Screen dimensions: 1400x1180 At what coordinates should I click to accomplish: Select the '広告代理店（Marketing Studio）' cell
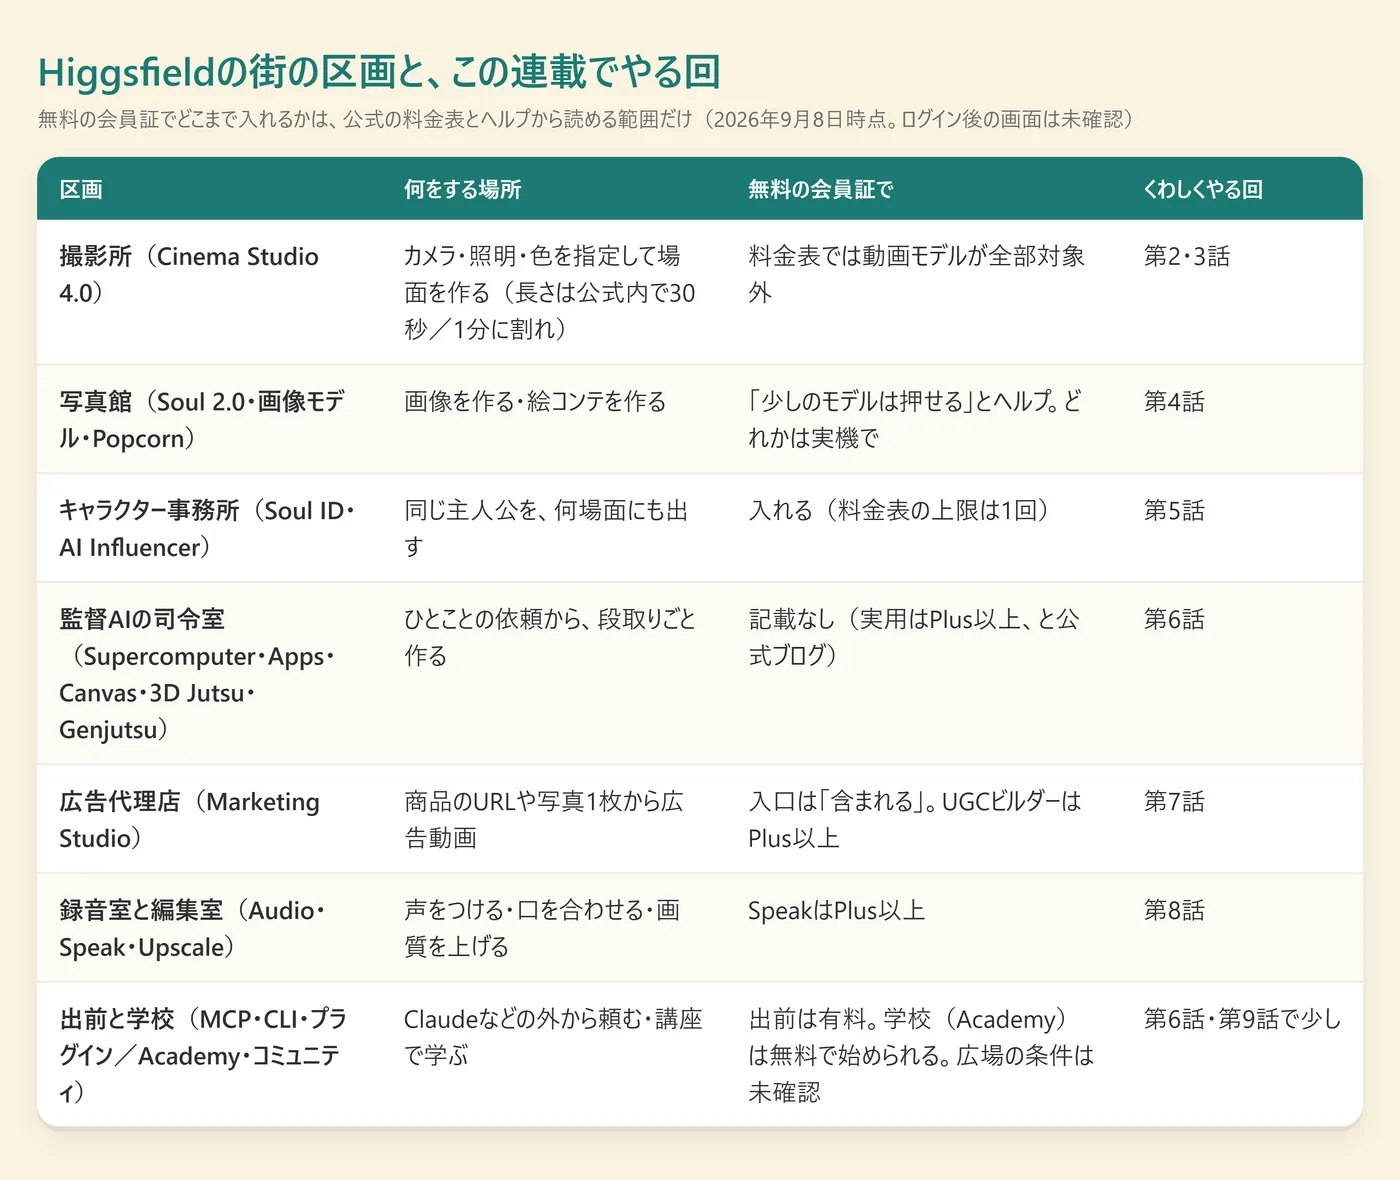coord(209,819)
